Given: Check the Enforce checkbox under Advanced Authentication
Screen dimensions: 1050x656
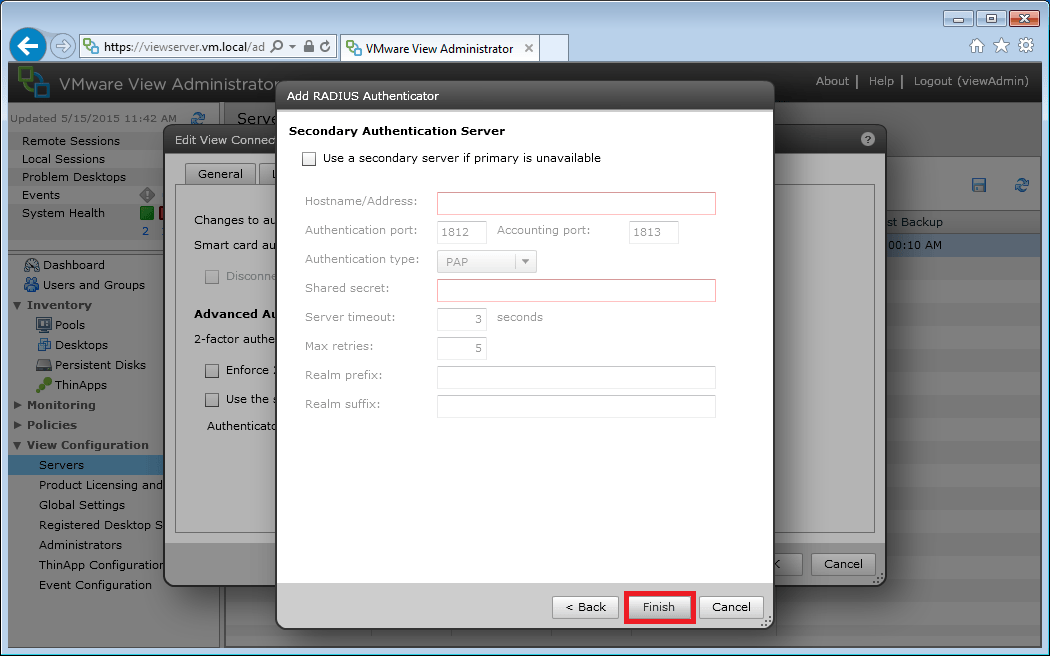Looking at the screenshot, I should coord(212,371).
